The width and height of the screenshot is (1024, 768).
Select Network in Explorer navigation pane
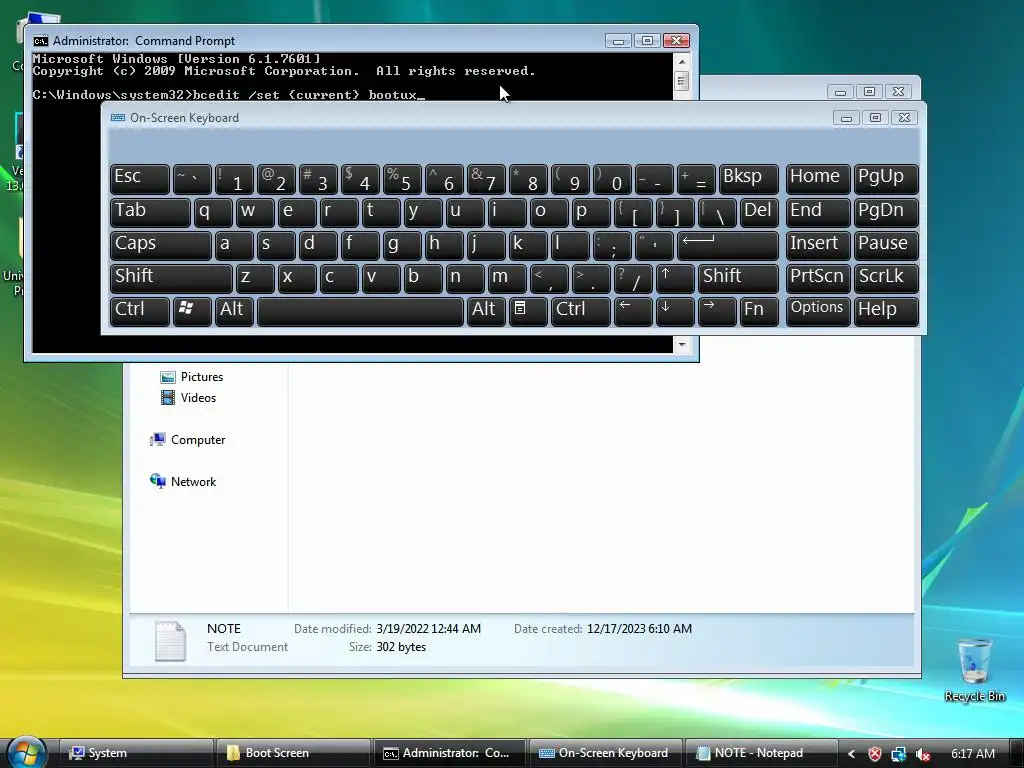coord(183,481)
